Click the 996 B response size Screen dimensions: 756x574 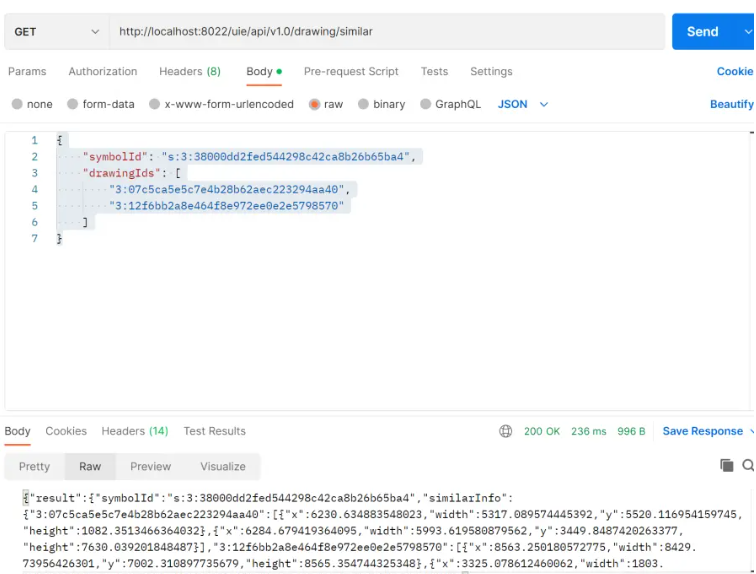point(631,431)
